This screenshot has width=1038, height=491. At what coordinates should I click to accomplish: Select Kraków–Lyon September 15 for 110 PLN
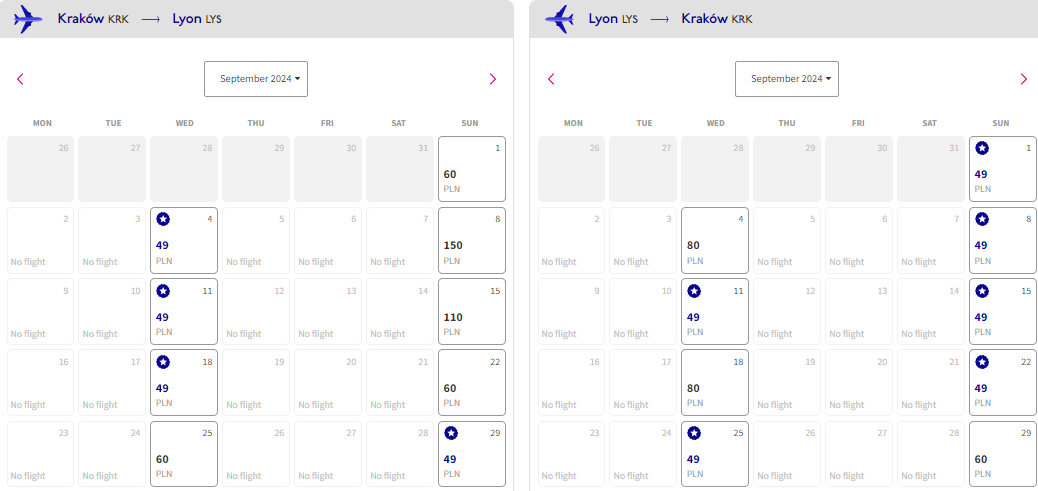pyautogui.click(x=472, y=312)
